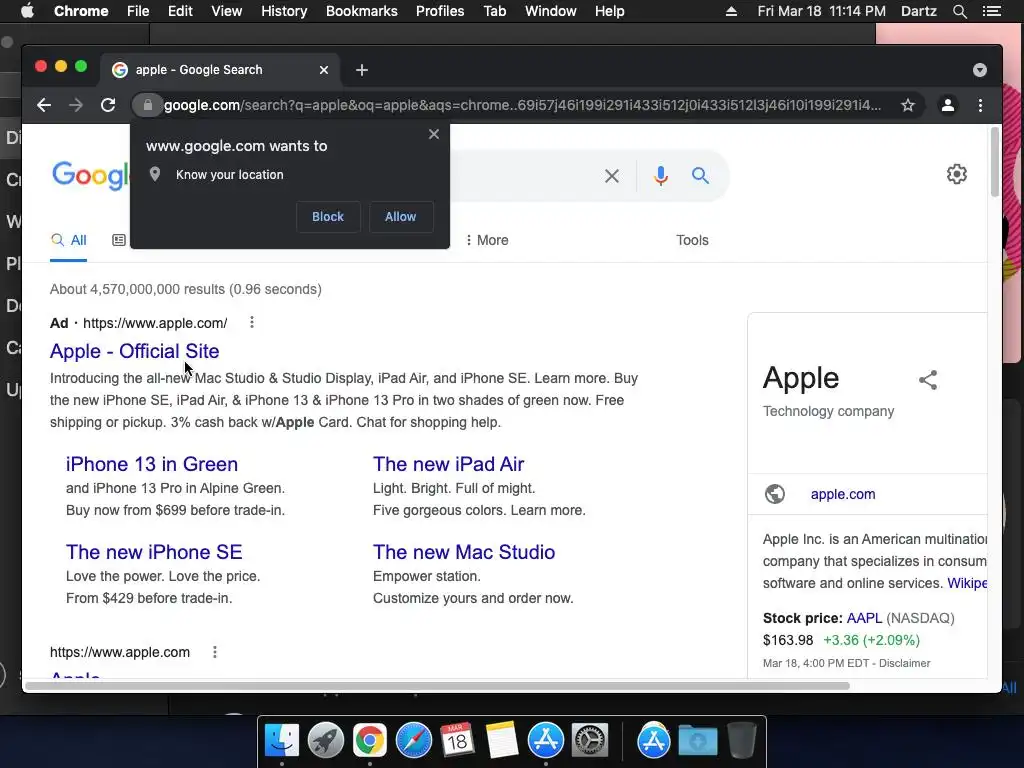Open the stock price Disclaimer link
Image resolution: width=1024 pixels, height=768 pixels.
(x=904, y=664)
